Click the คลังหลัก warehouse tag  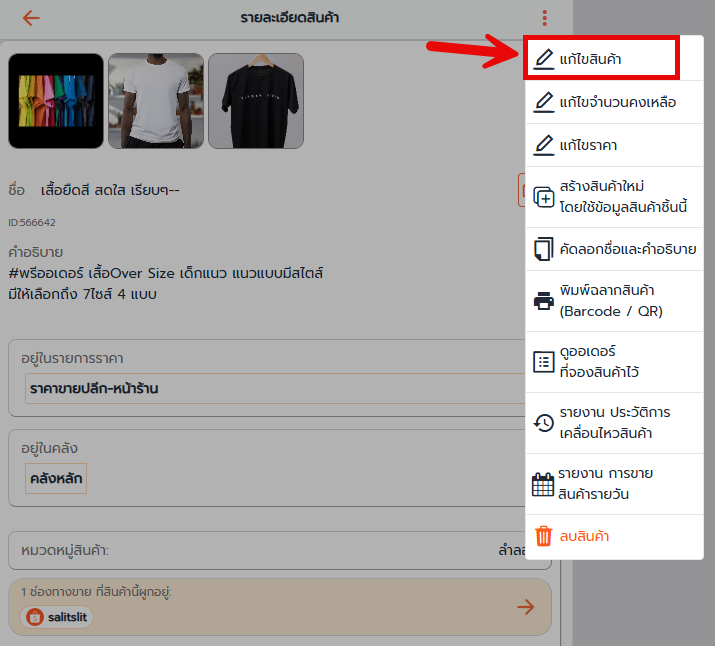click(56, 478)
